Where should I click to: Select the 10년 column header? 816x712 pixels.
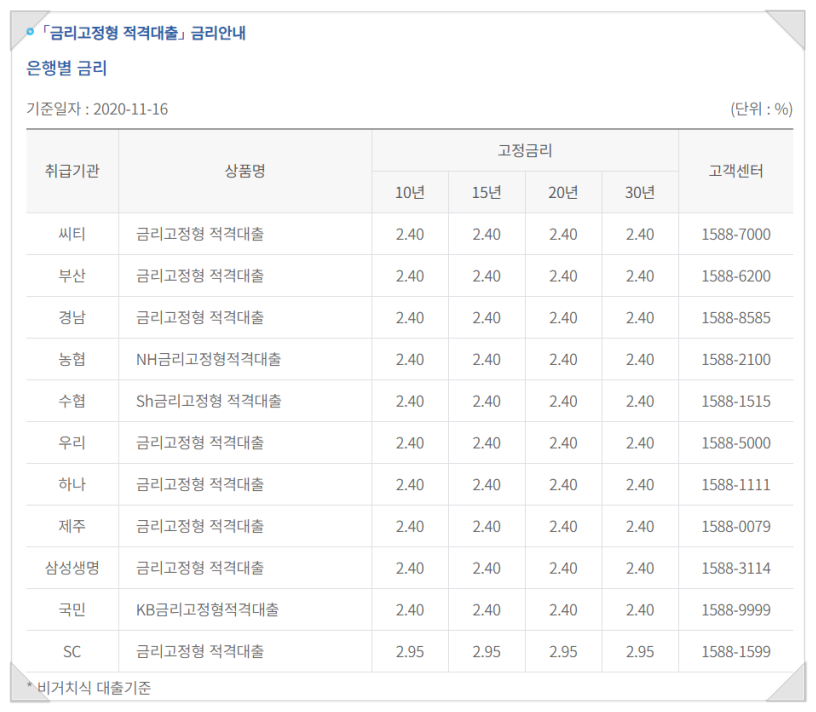click(x=410, y=193)
